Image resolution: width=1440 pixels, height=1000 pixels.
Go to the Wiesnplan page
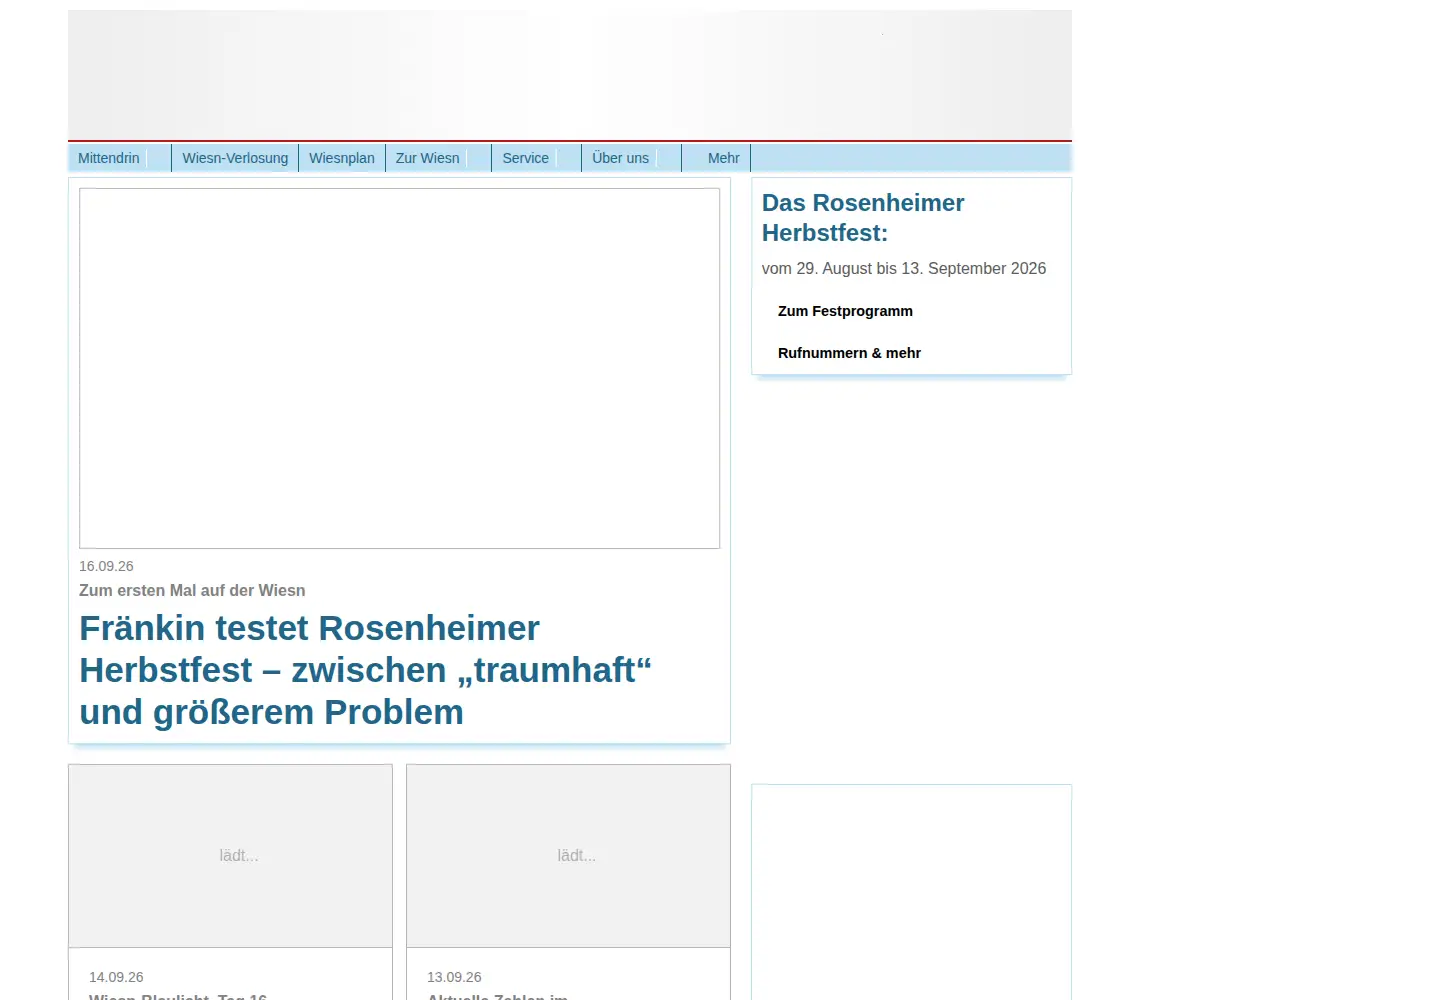(342, 158)
